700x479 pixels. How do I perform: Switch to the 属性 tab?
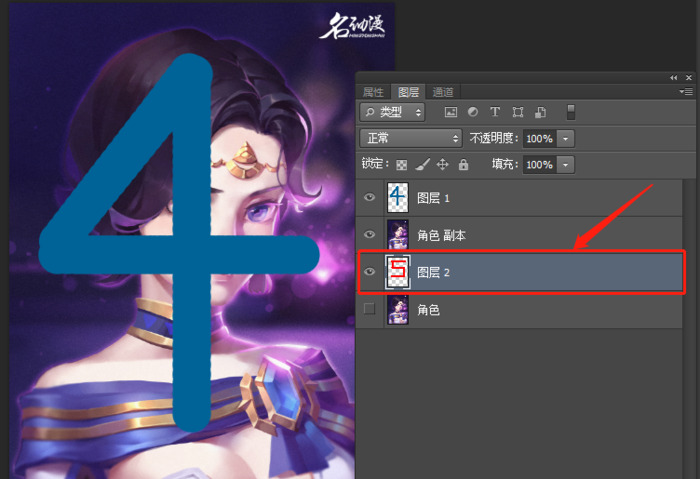pyautogui.click(x=373, y=91)
